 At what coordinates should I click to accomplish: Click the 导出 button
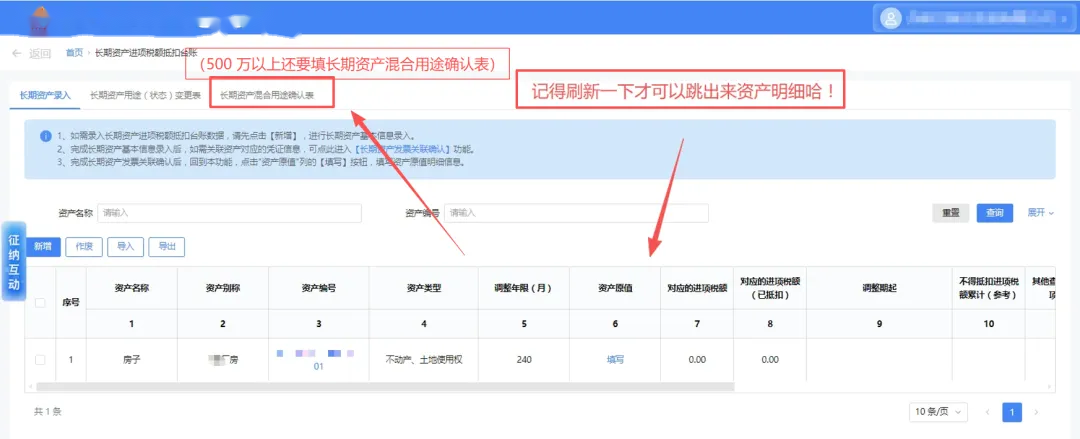click(x=167, y=247)
